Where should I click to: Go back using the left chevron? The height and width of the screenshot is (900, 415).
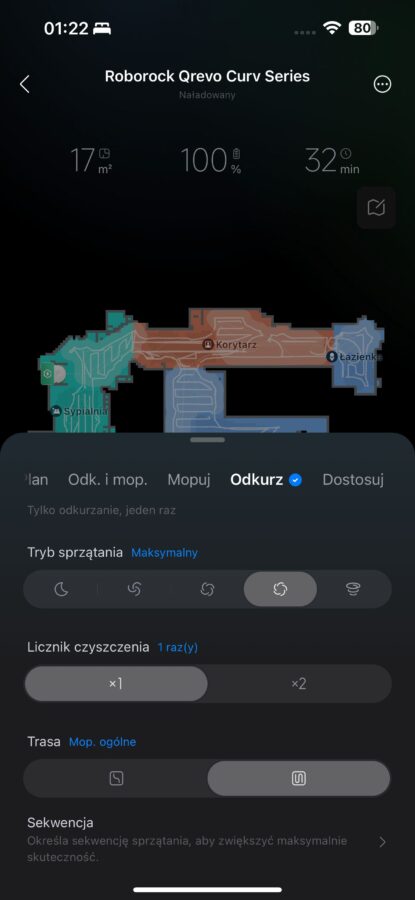(24, 84)
